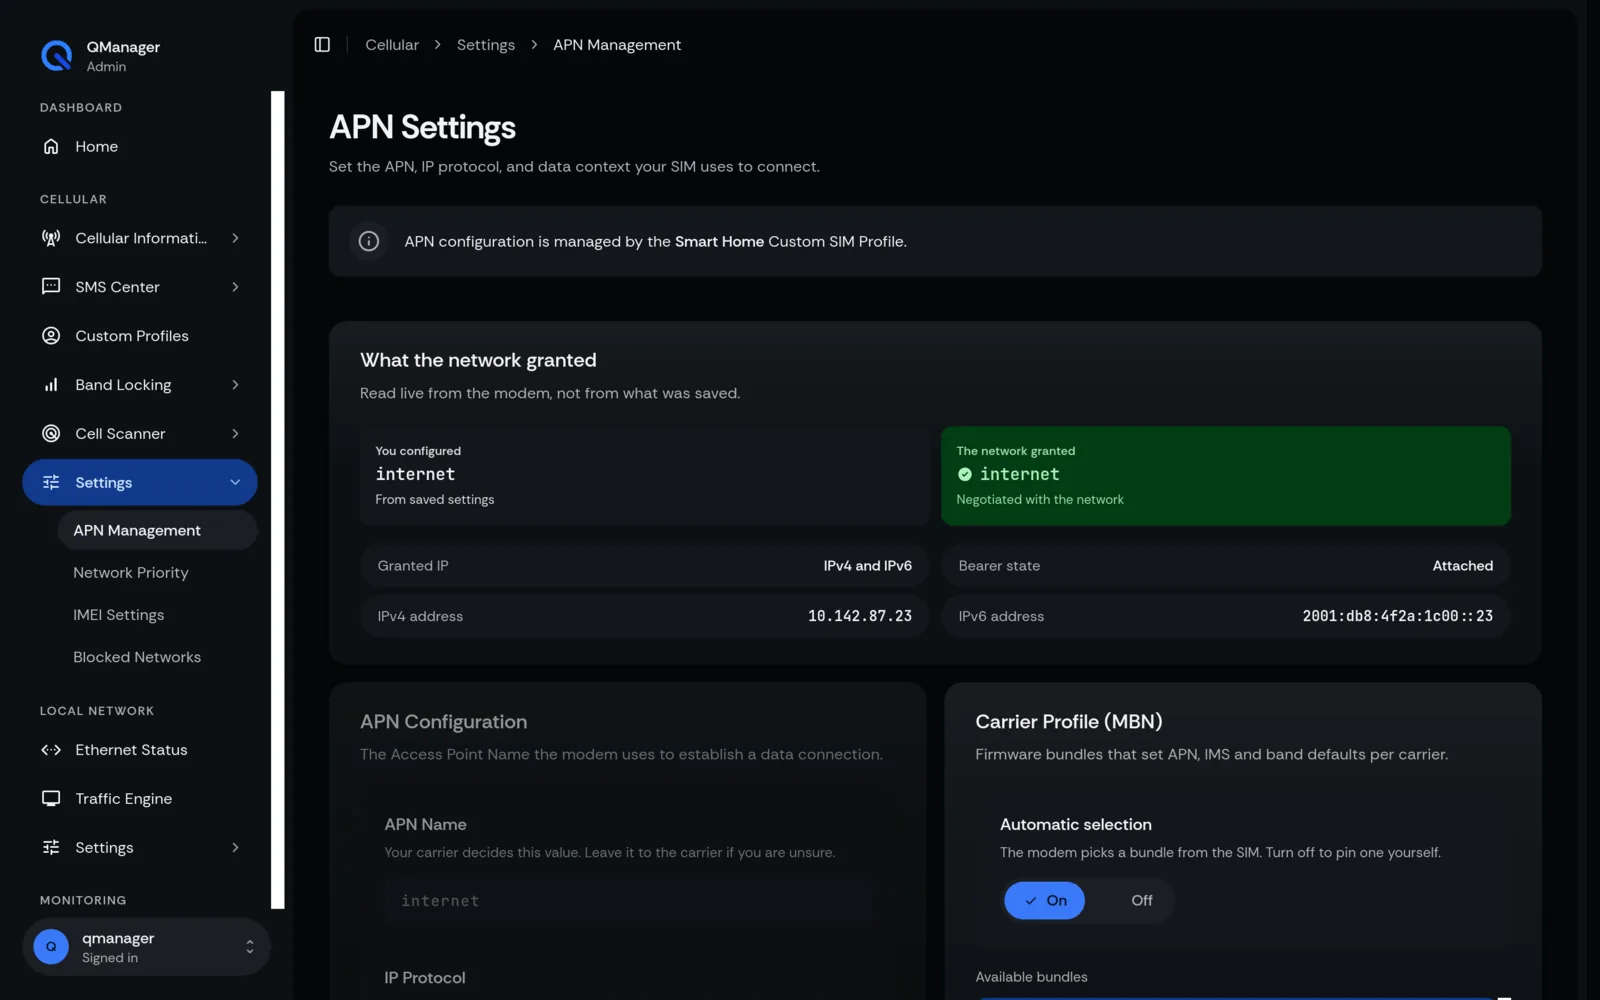1600x1000 pixels.
Task: Turn Automatic selection Off
Action: 1141,901
